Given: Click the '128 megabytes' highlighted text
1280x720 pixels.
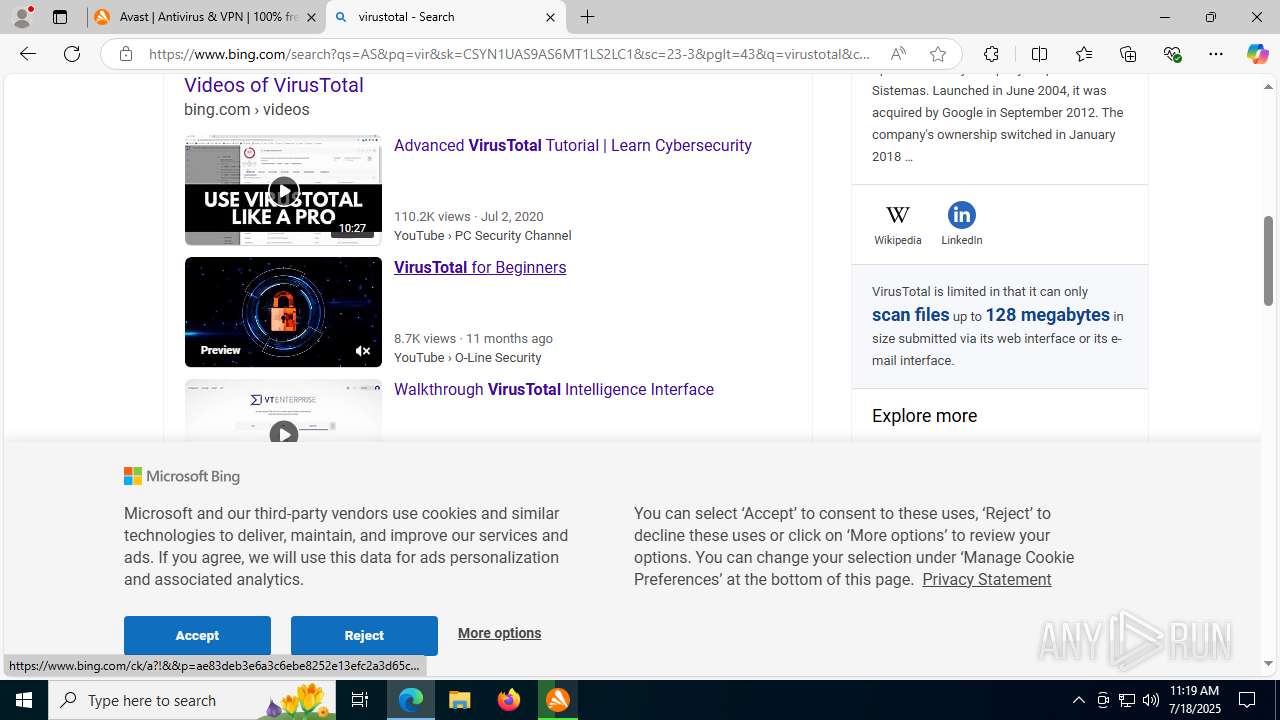Looking at the screenshot, I should coord(1047,315).
